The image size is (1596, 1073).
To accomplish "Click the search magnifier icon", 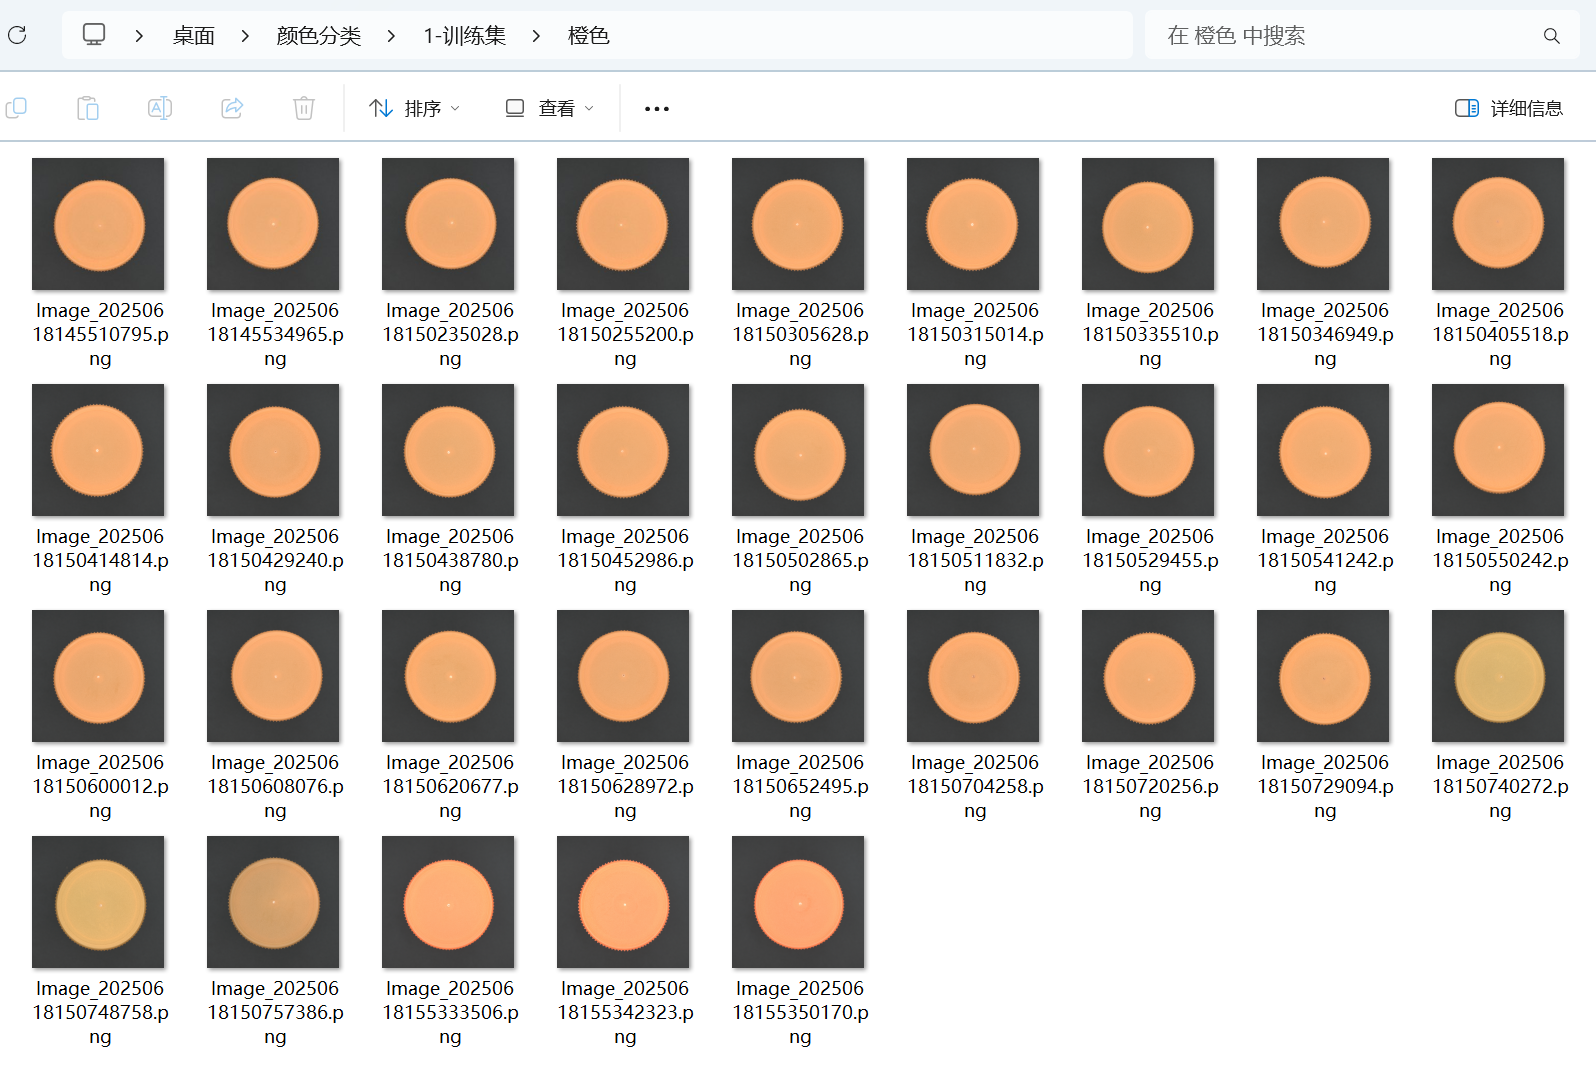I will [x=1551, y=36].
